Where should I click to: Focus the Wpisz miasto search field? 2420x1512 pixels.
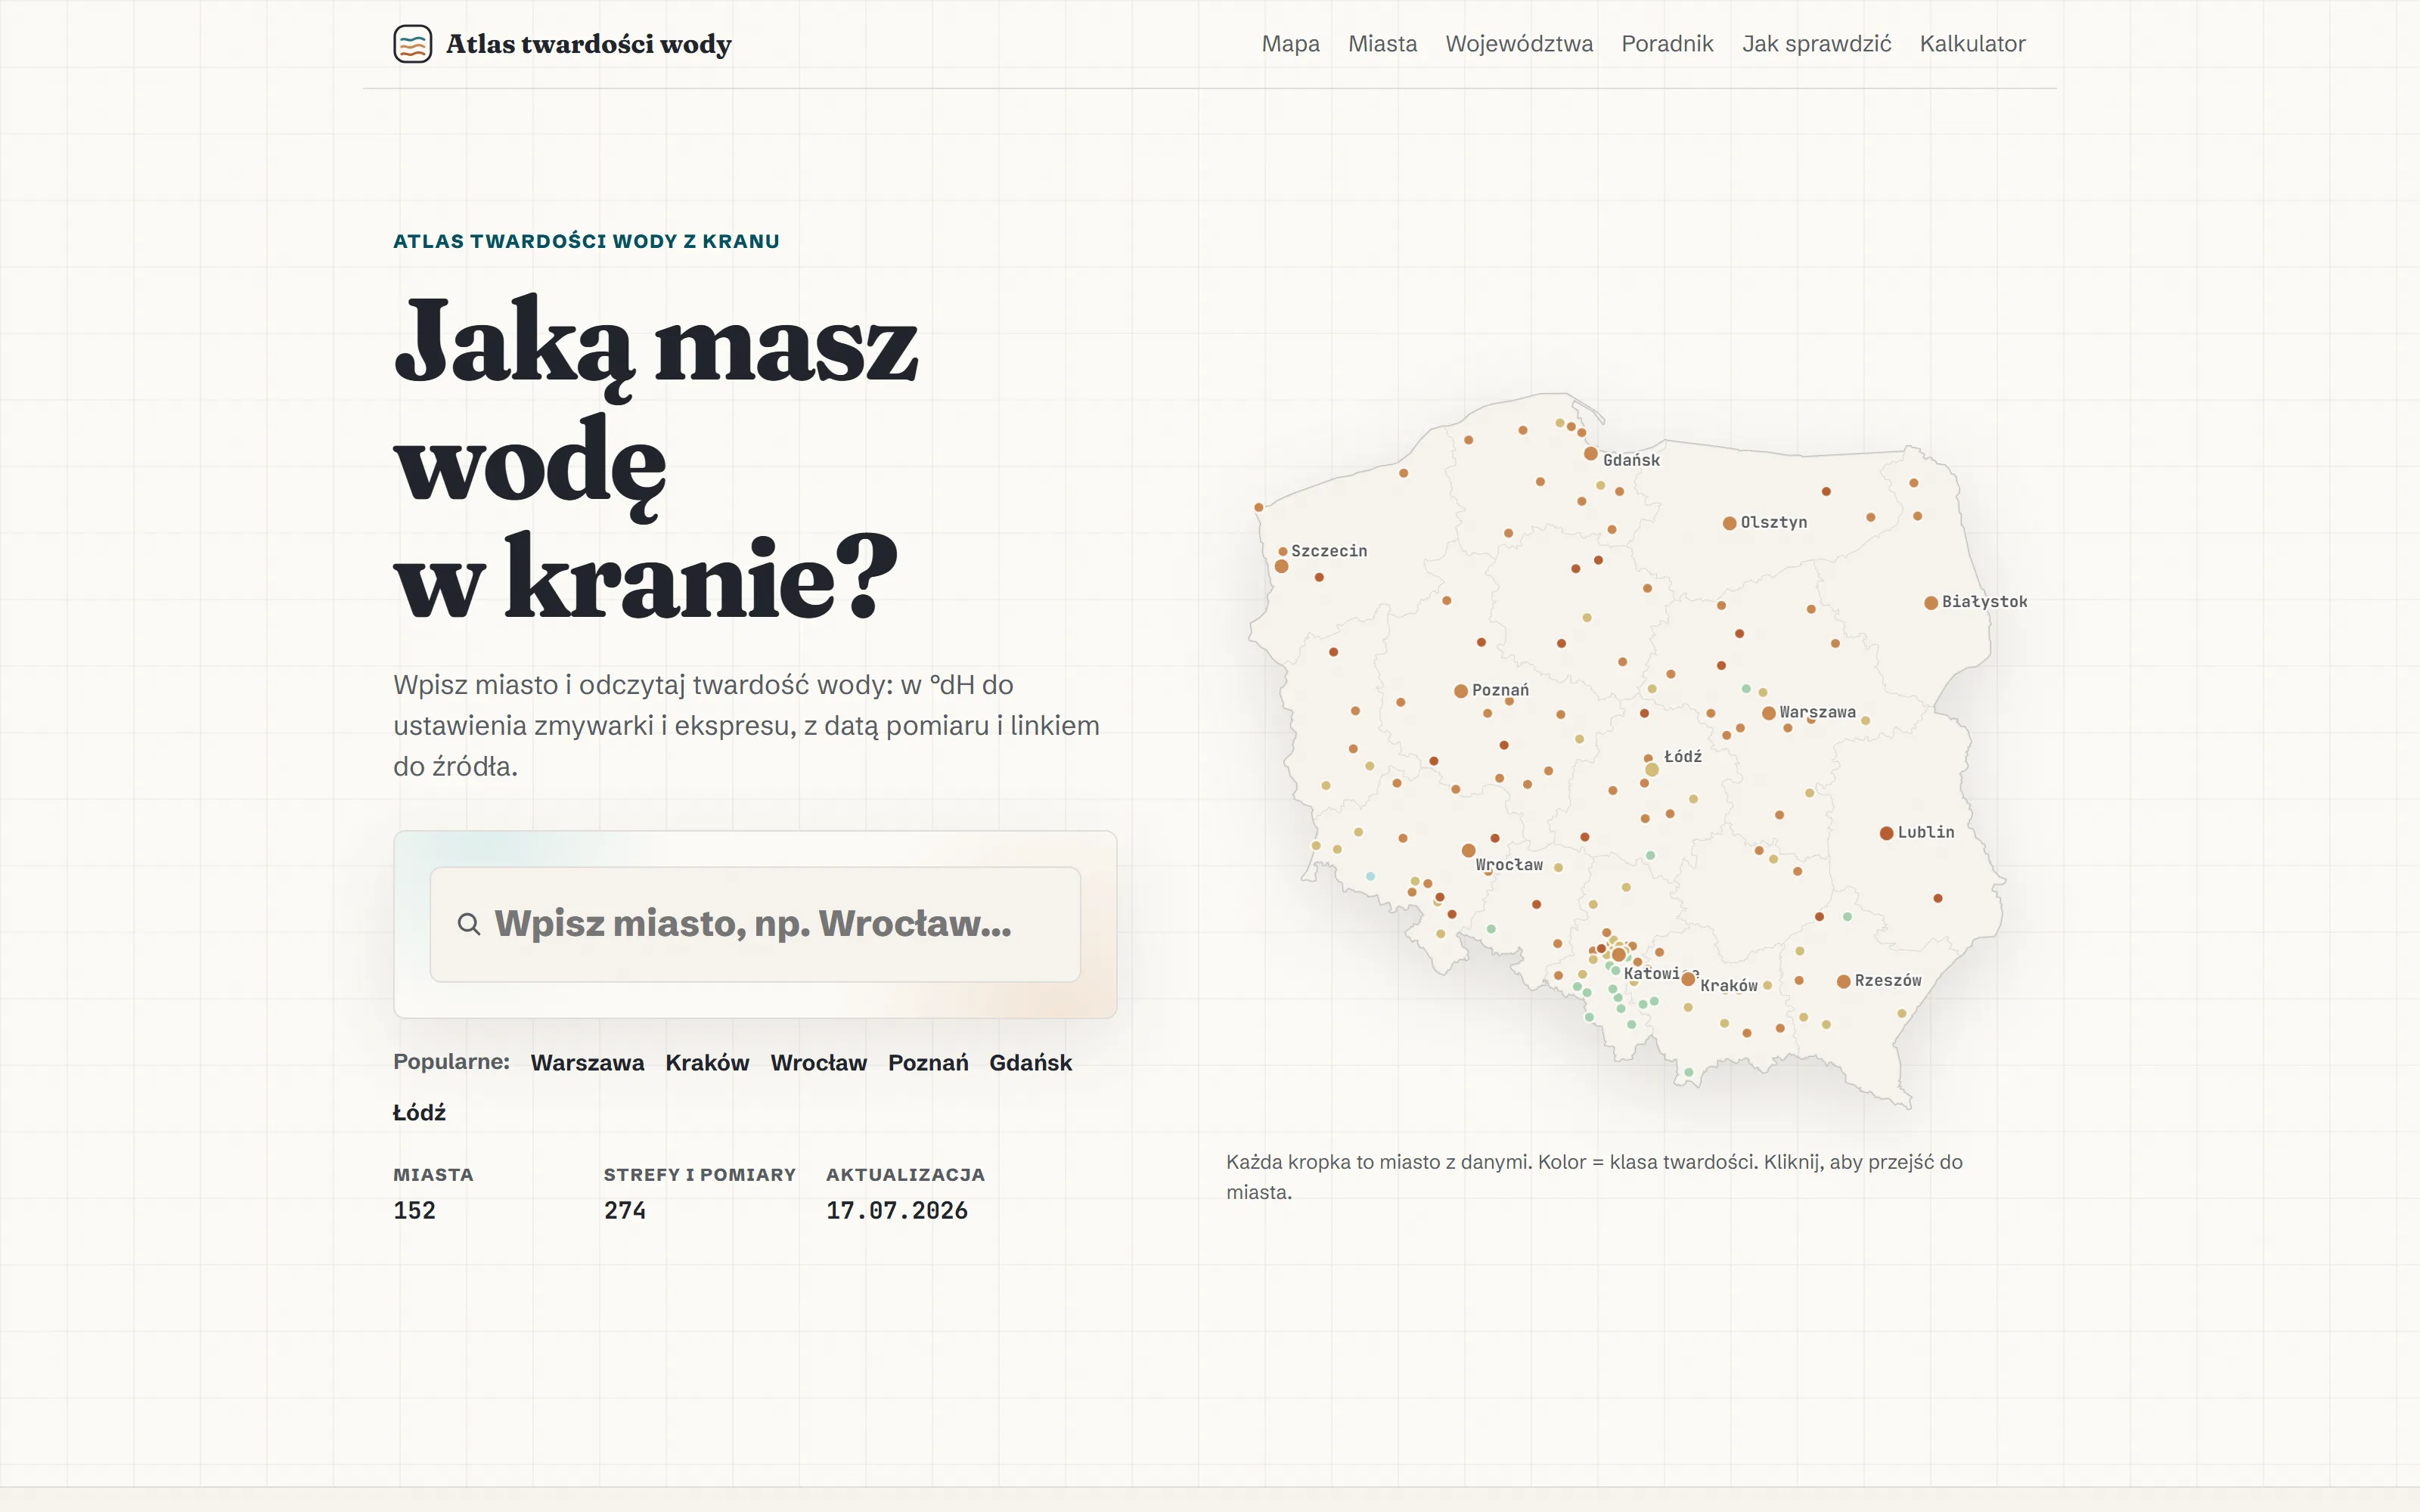[755, 924]
